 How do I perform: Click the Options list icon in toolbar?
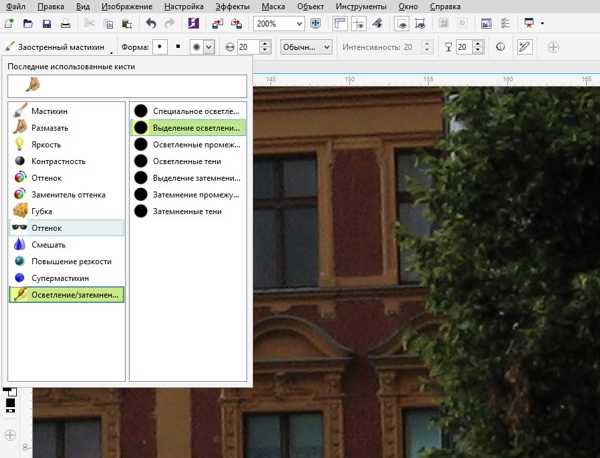(x=505, y=24)
